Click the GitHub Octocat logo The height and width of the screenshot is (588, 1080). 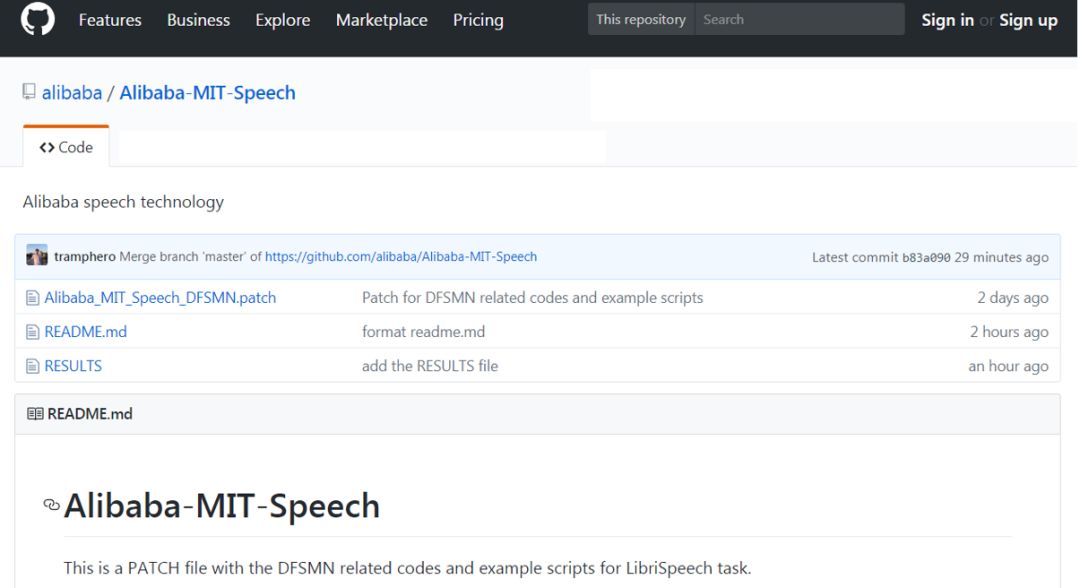pyautogui.click(x=38, y=20)
